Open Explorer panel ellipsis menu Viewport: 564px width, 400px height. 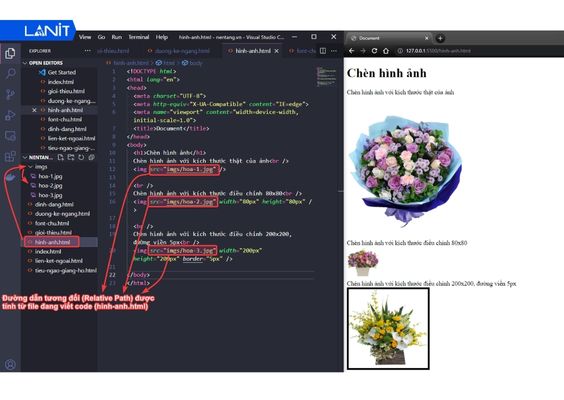87,51
